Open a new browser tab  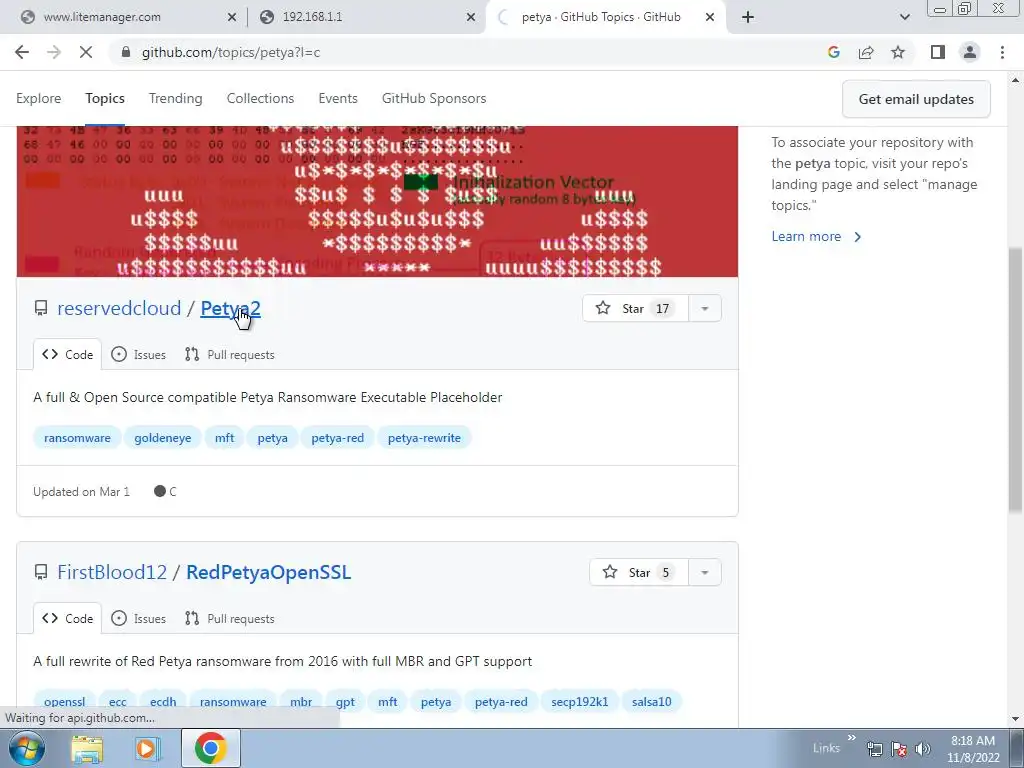point(748,17)
